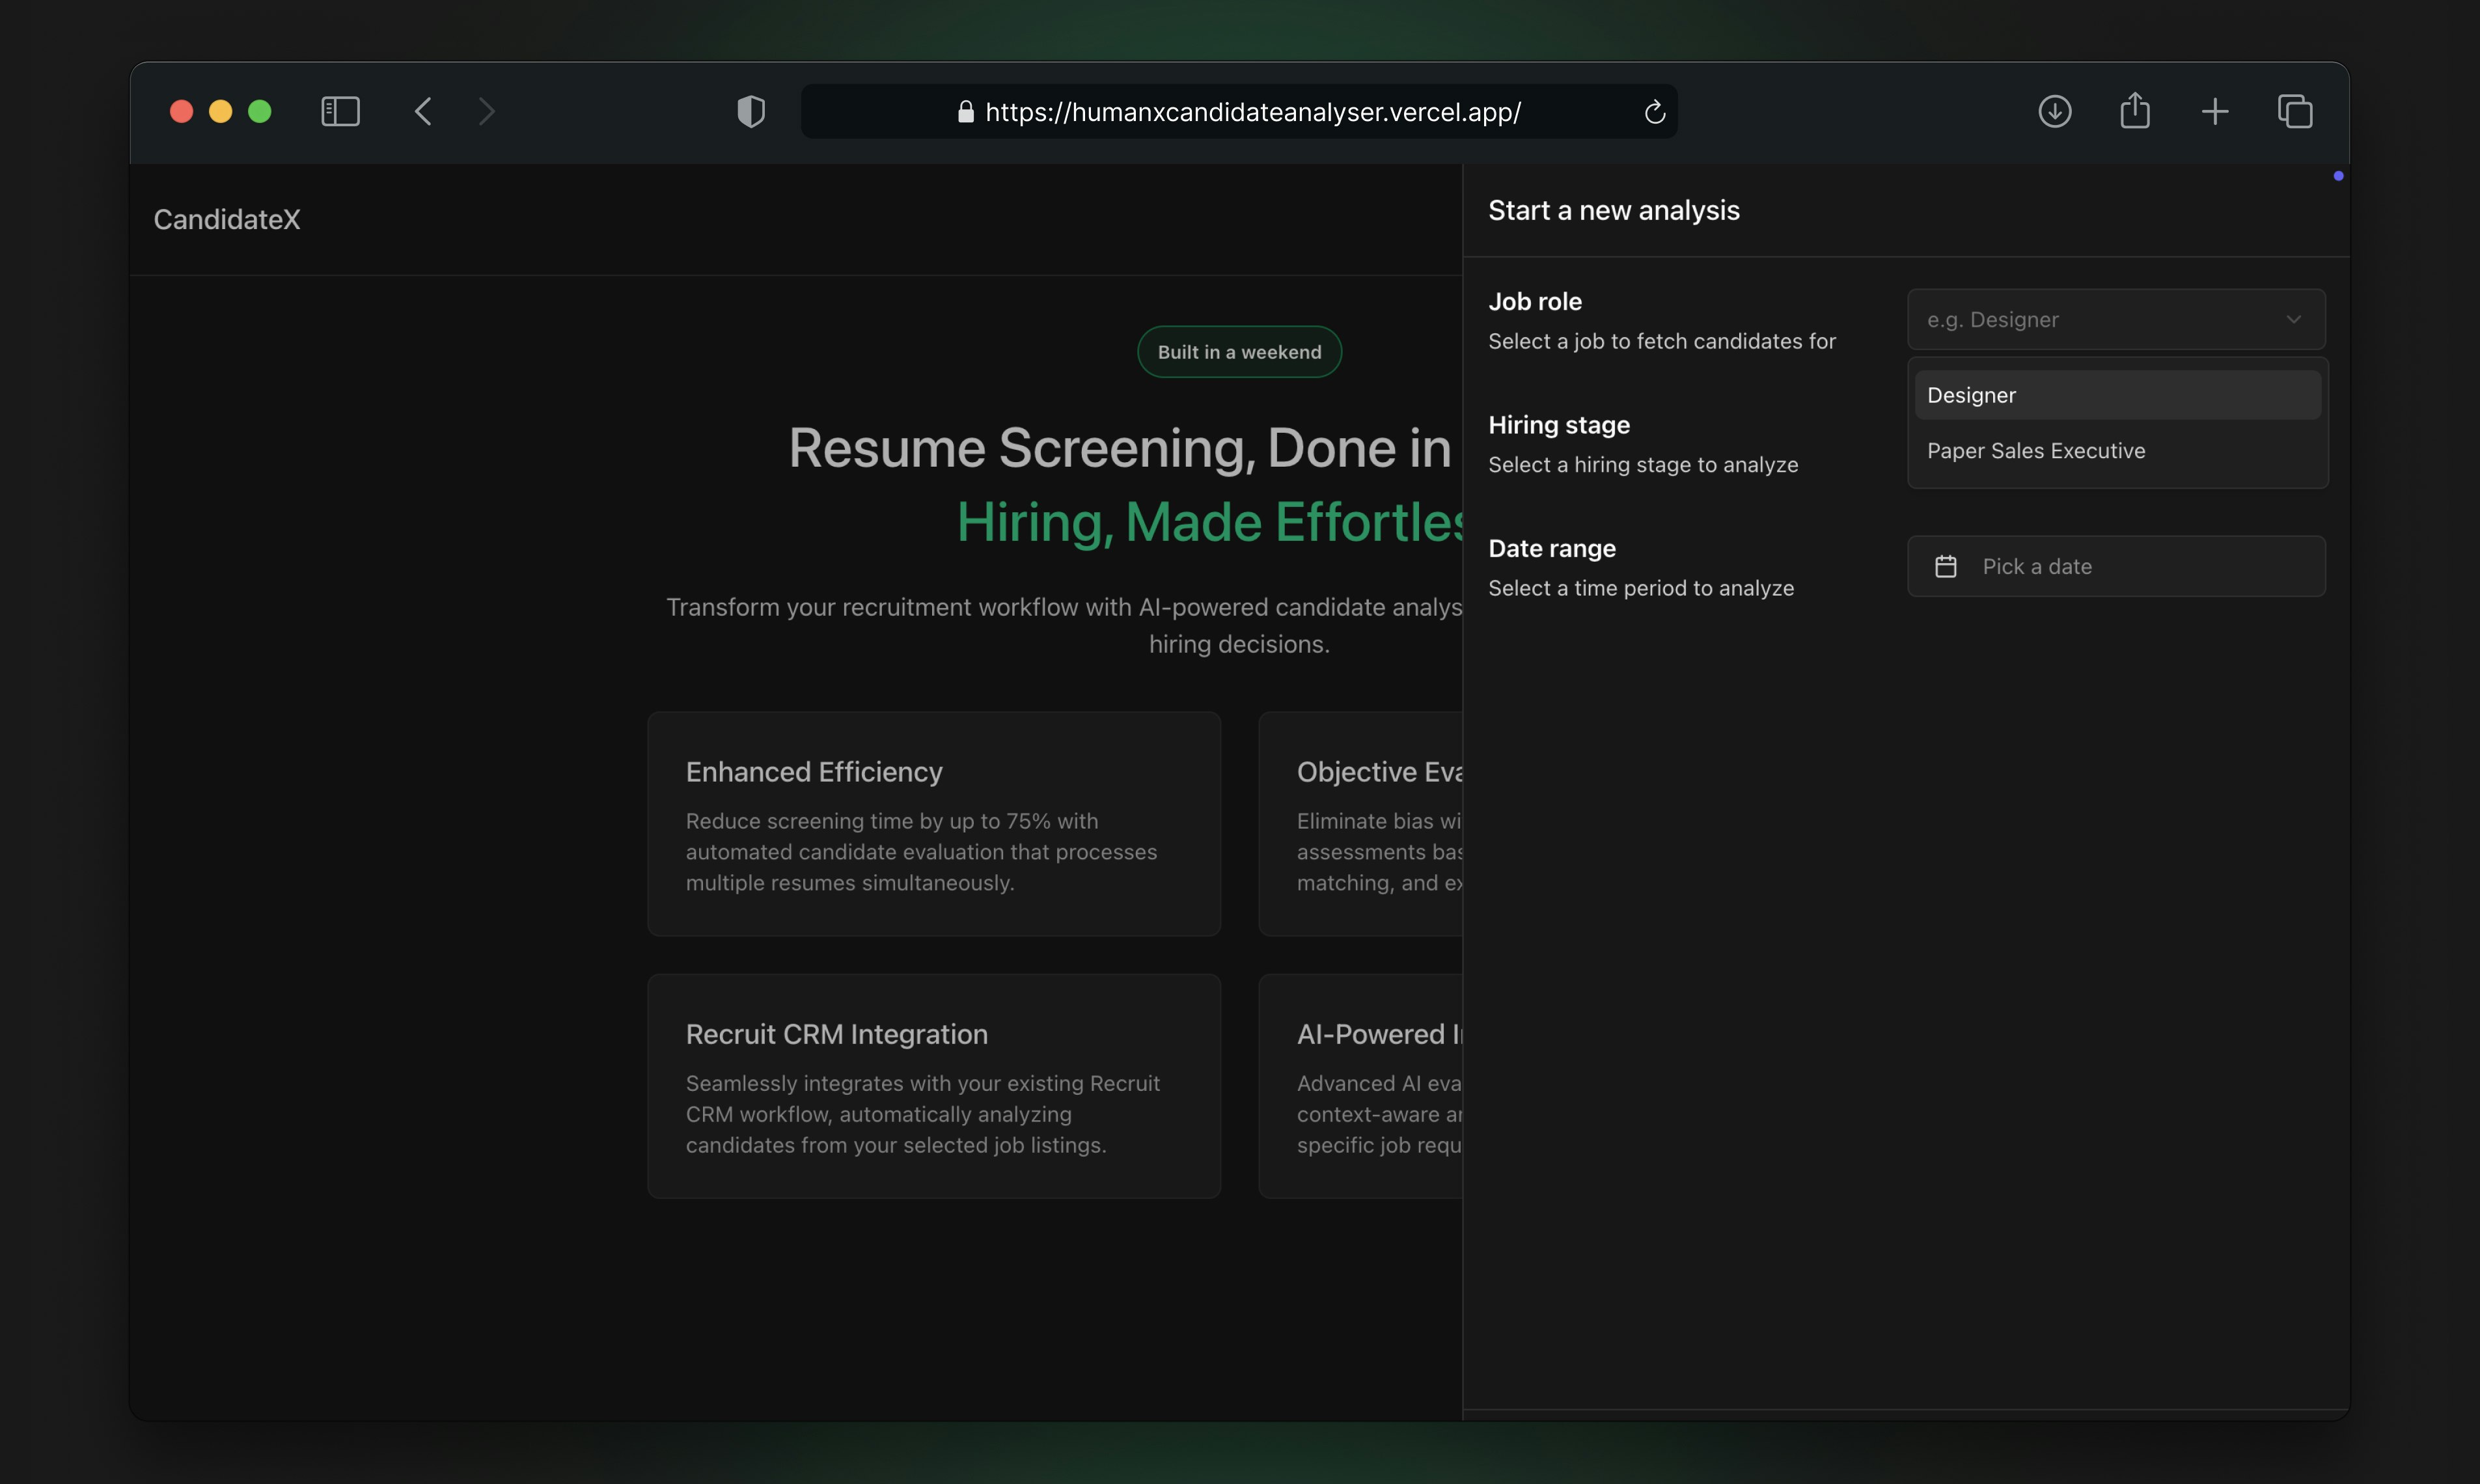The height and width of the screenshot is (1484, 2480).
Task: Open the 'Pick a date' date picker
Action: 2130,567
